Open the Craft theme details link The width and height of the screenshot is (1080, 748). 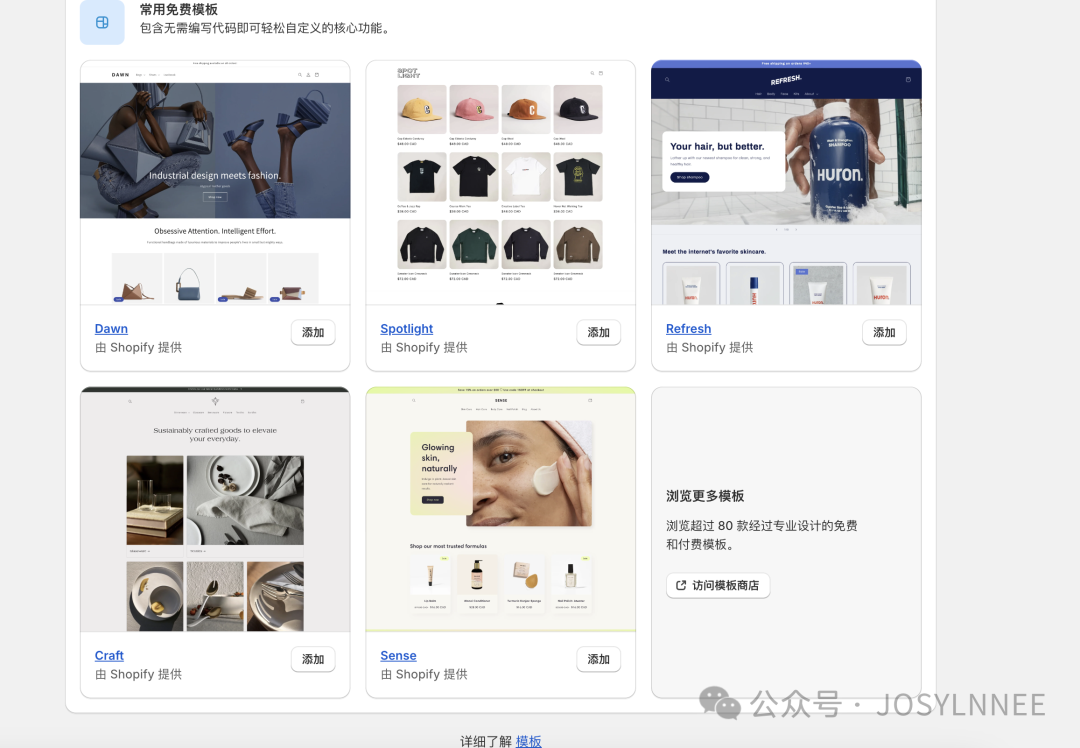(x=109, y=655)
